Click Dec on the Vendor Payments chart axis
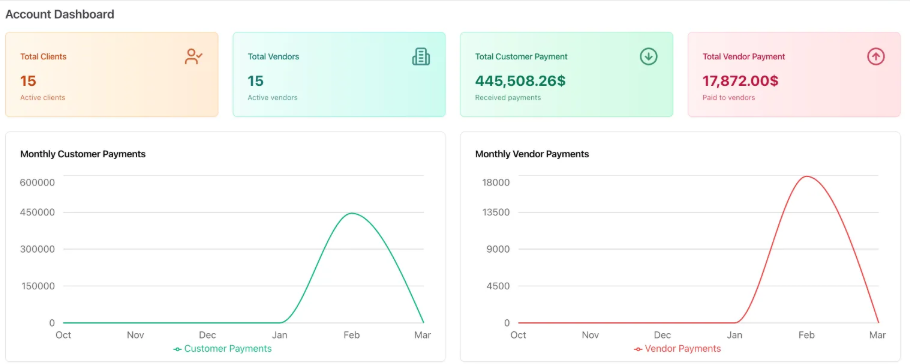 point(662,335)
